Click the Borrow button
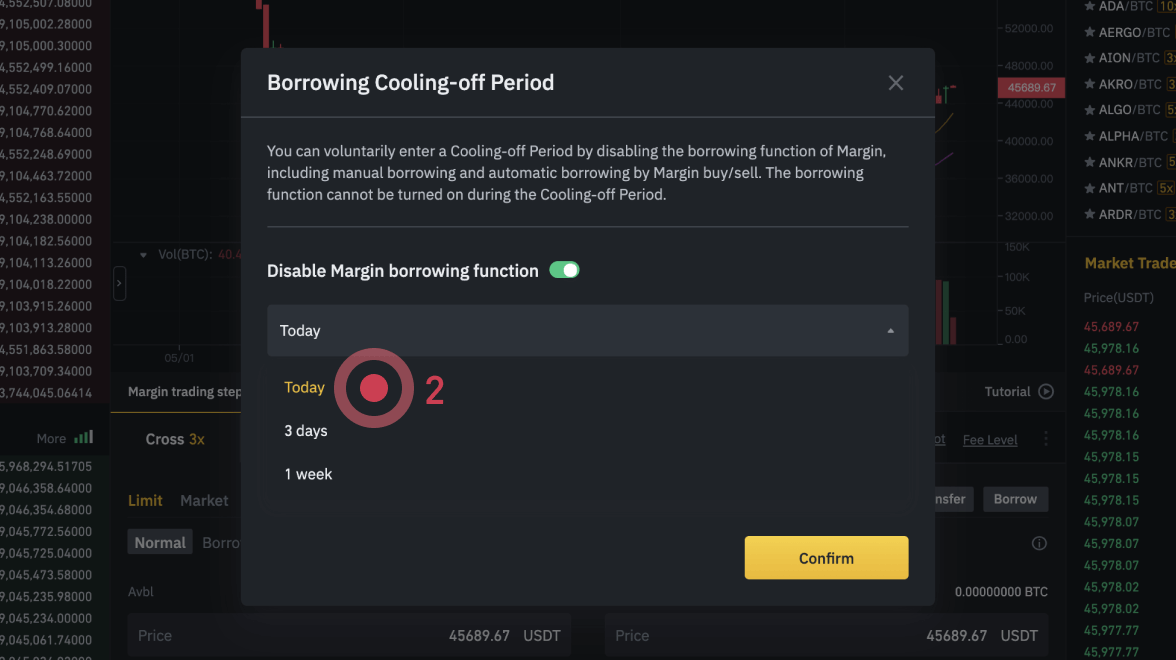 (1015, 499)
